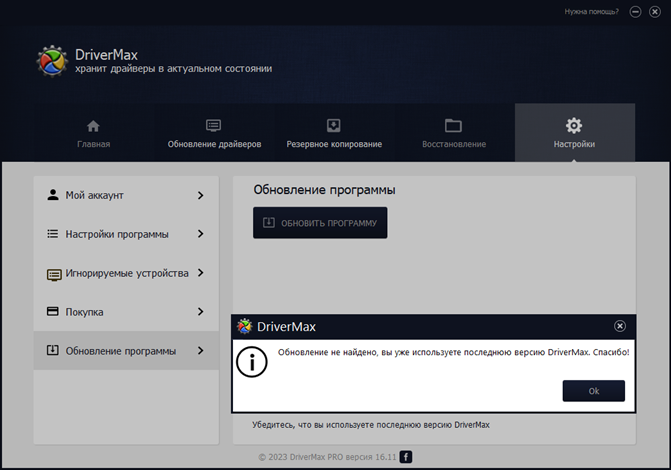This screenshot has height=470, width=671.
Task: Click the Убедитесь, что вы используете hint text
Action: pyautogui.click(x=371, y=425)
